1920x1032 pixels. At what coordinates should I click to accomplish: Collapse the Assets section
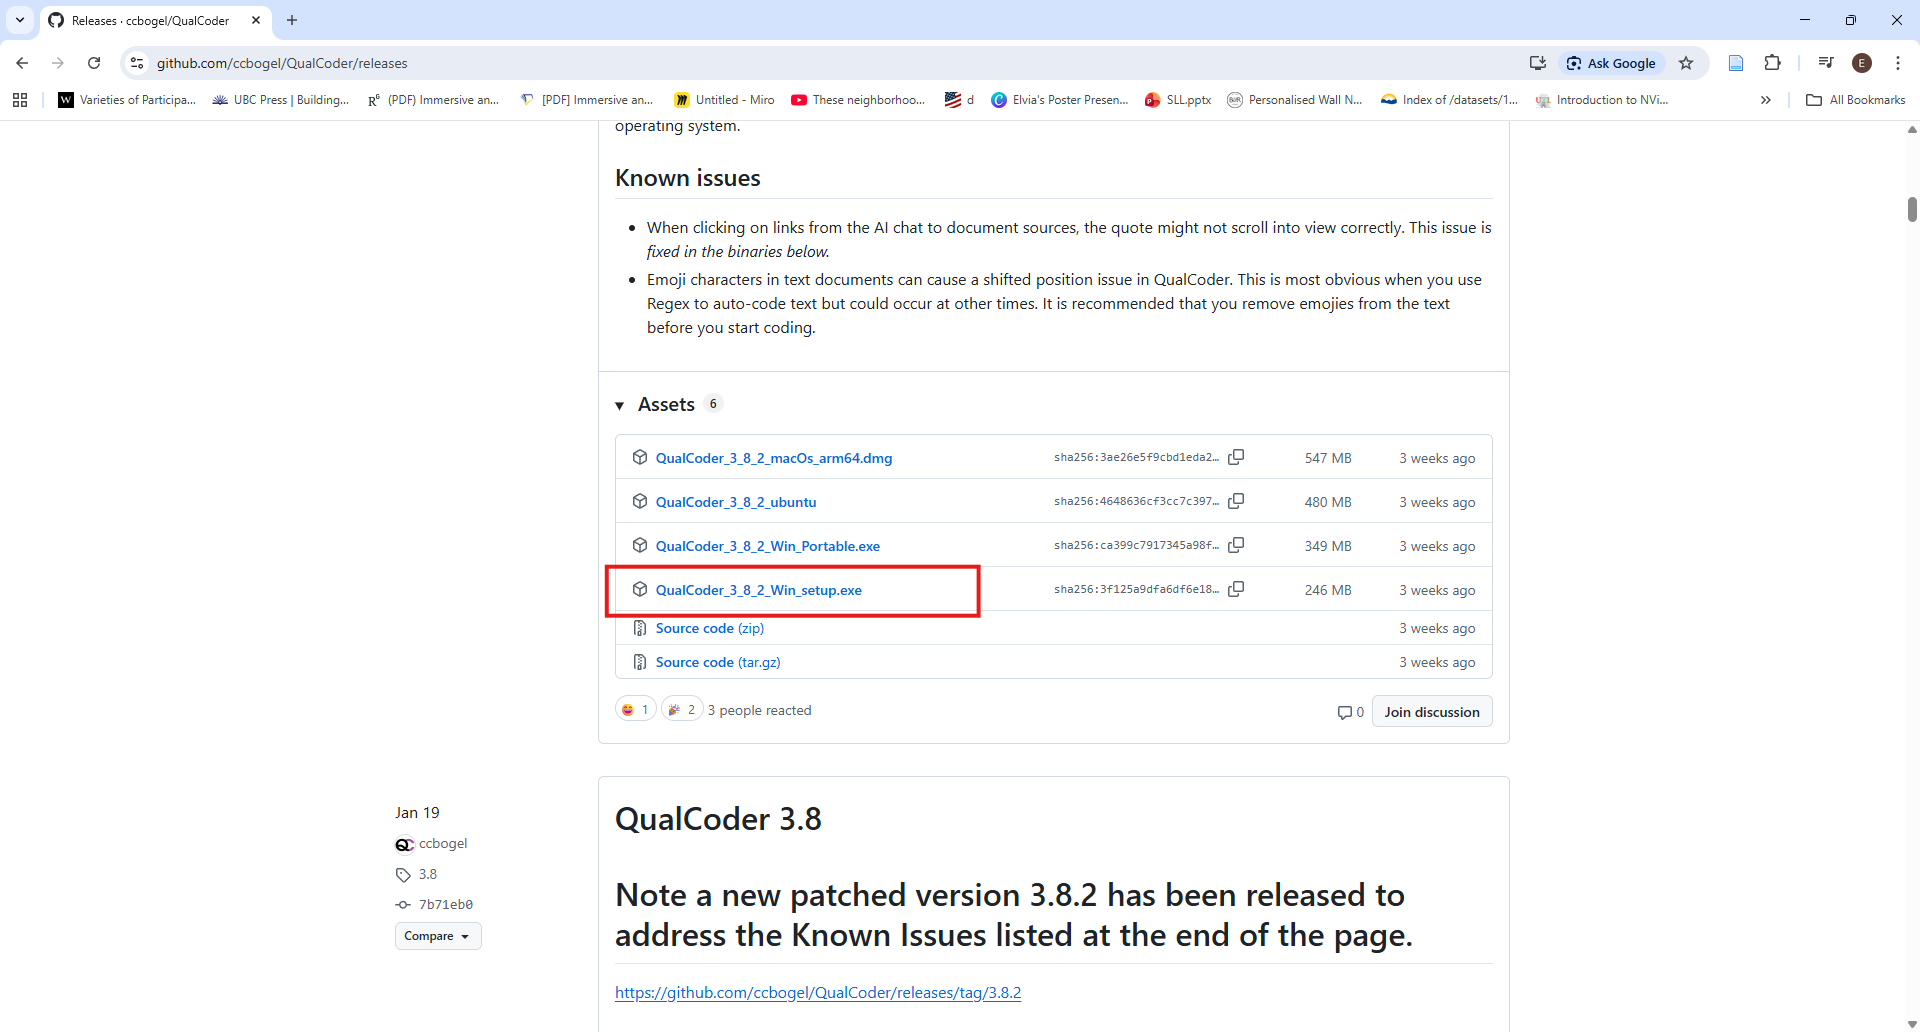pyautogui.click(x=620, y=405)
